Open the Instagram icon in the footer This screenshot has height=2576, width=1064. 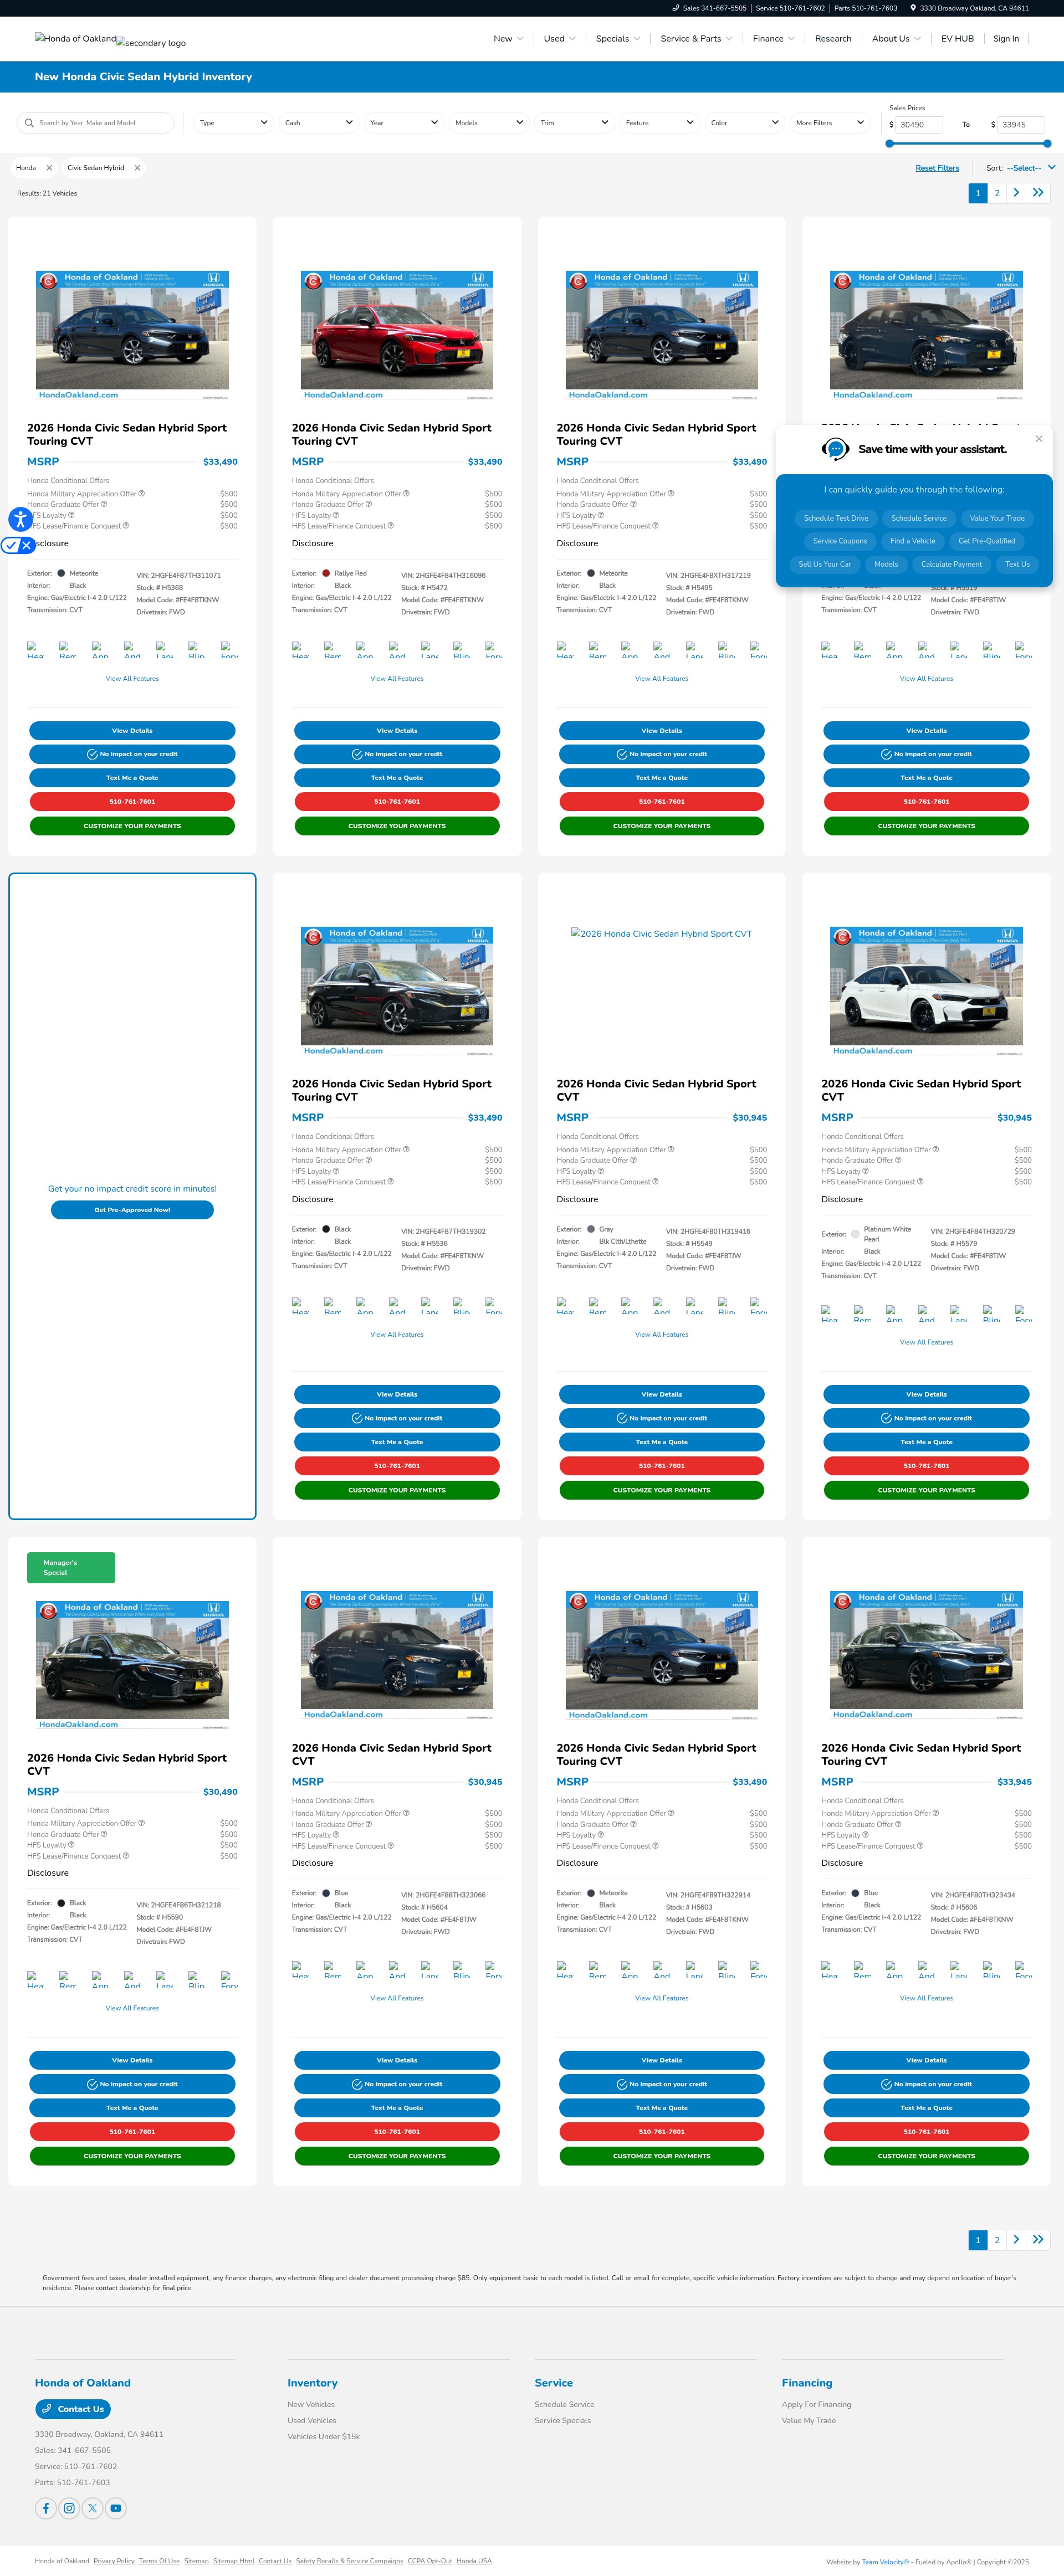(x=69, y=2507)
